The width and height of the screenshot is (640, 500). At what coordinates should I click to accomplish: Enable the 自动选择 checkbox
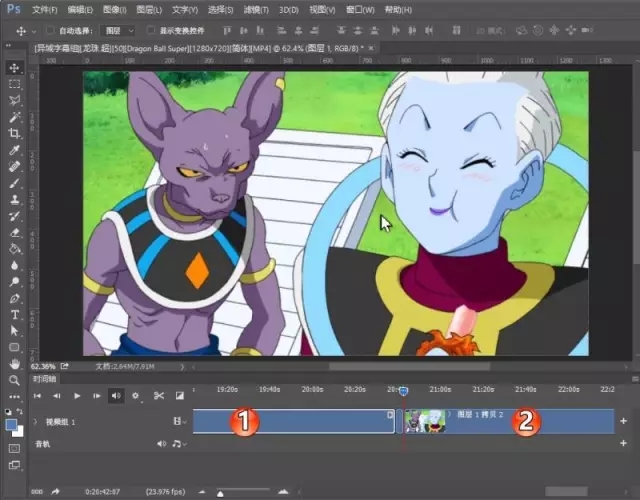50,30
